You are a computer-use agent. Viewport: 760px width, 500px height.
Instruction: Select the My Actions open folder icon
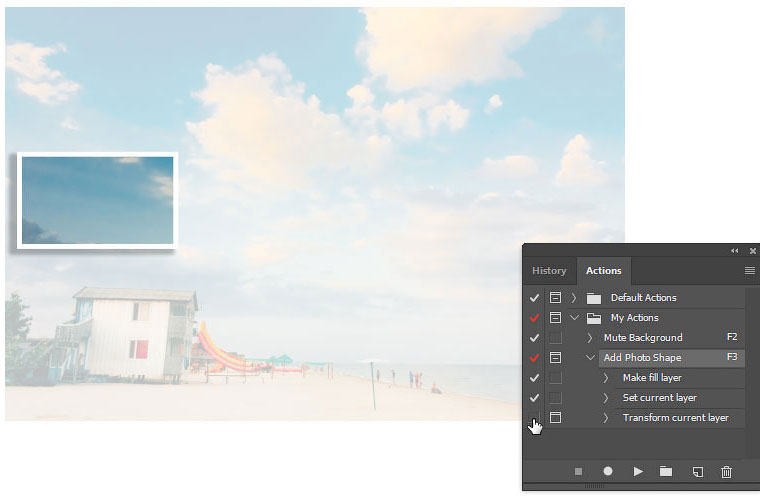point(594,318)
